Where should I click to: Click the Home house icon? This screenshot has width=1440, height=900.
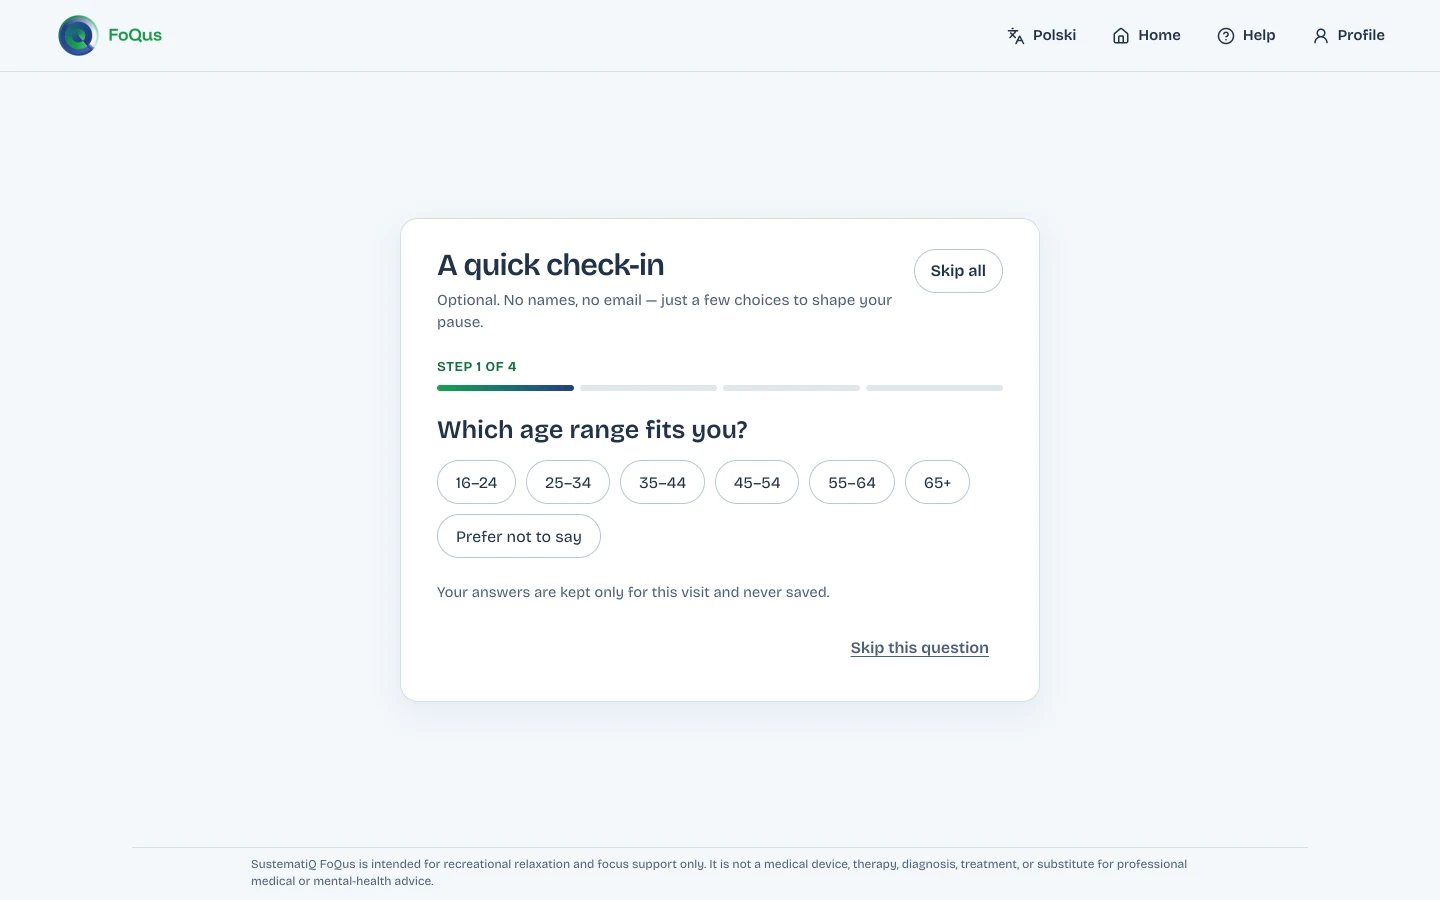[x=1121, y=36]
